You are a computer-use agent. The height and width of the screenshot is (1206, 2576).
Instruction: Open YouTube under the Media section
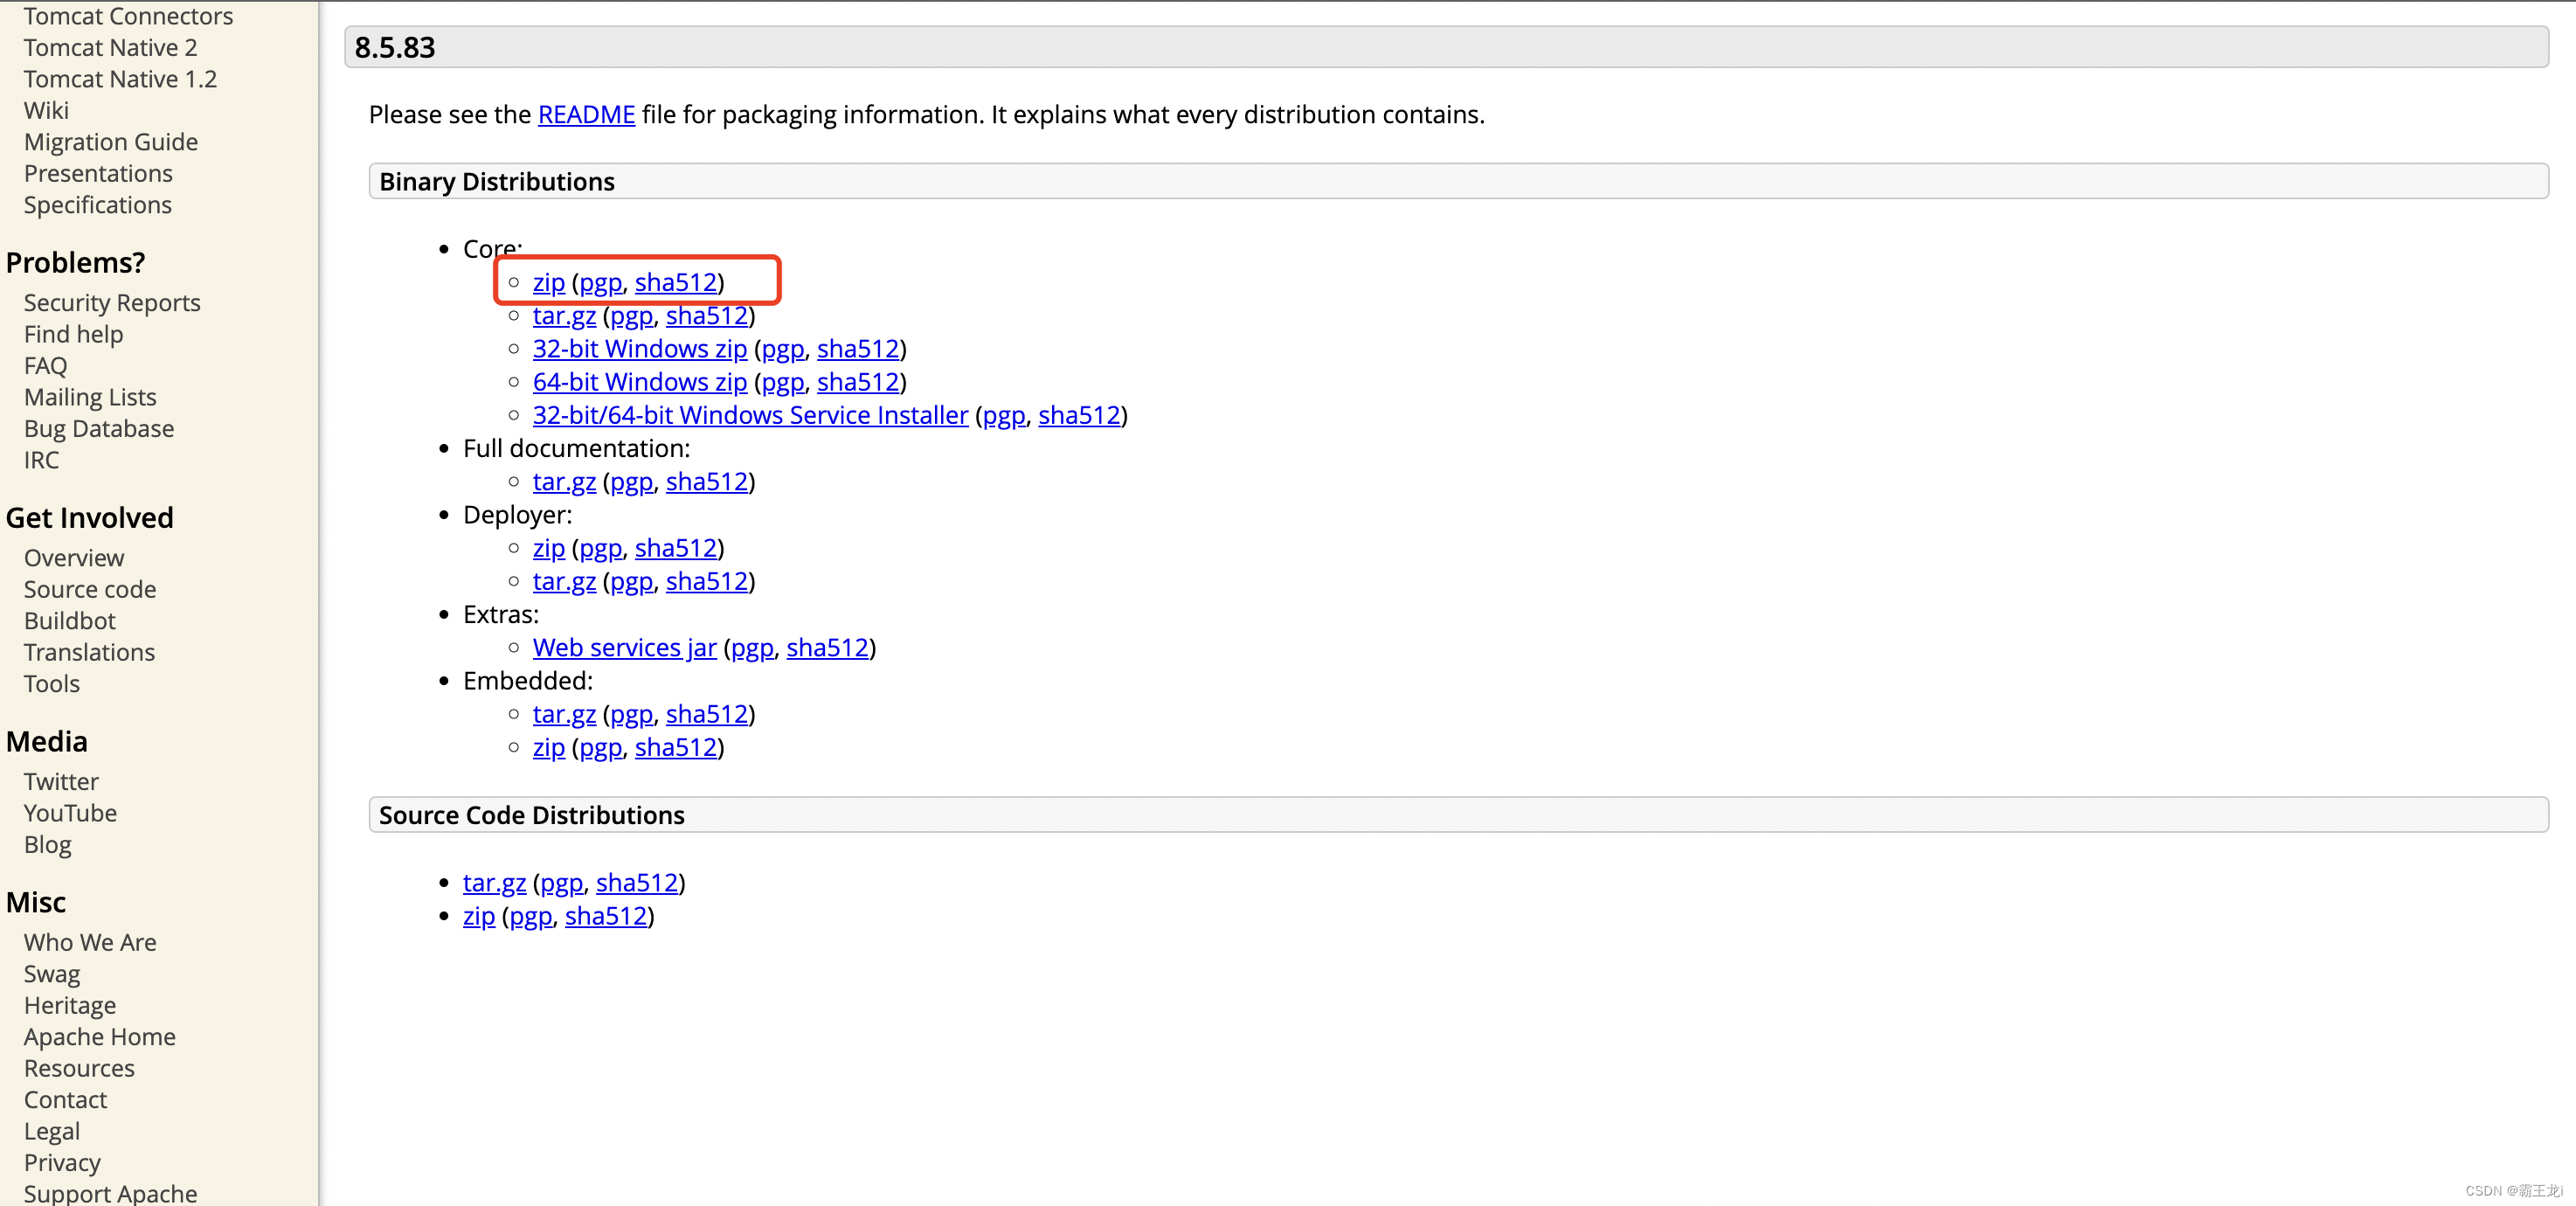[70, 814]
